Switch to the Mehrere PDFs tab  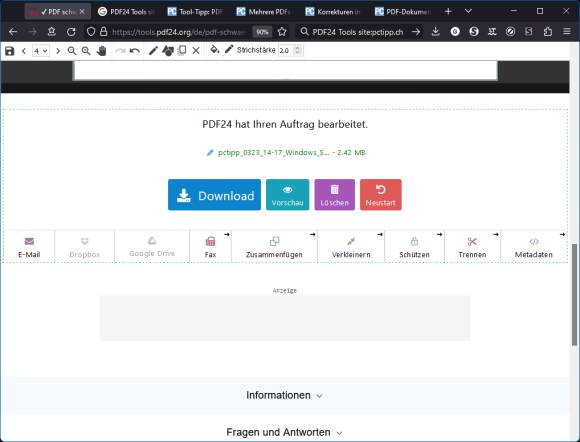tap(264, 12)
